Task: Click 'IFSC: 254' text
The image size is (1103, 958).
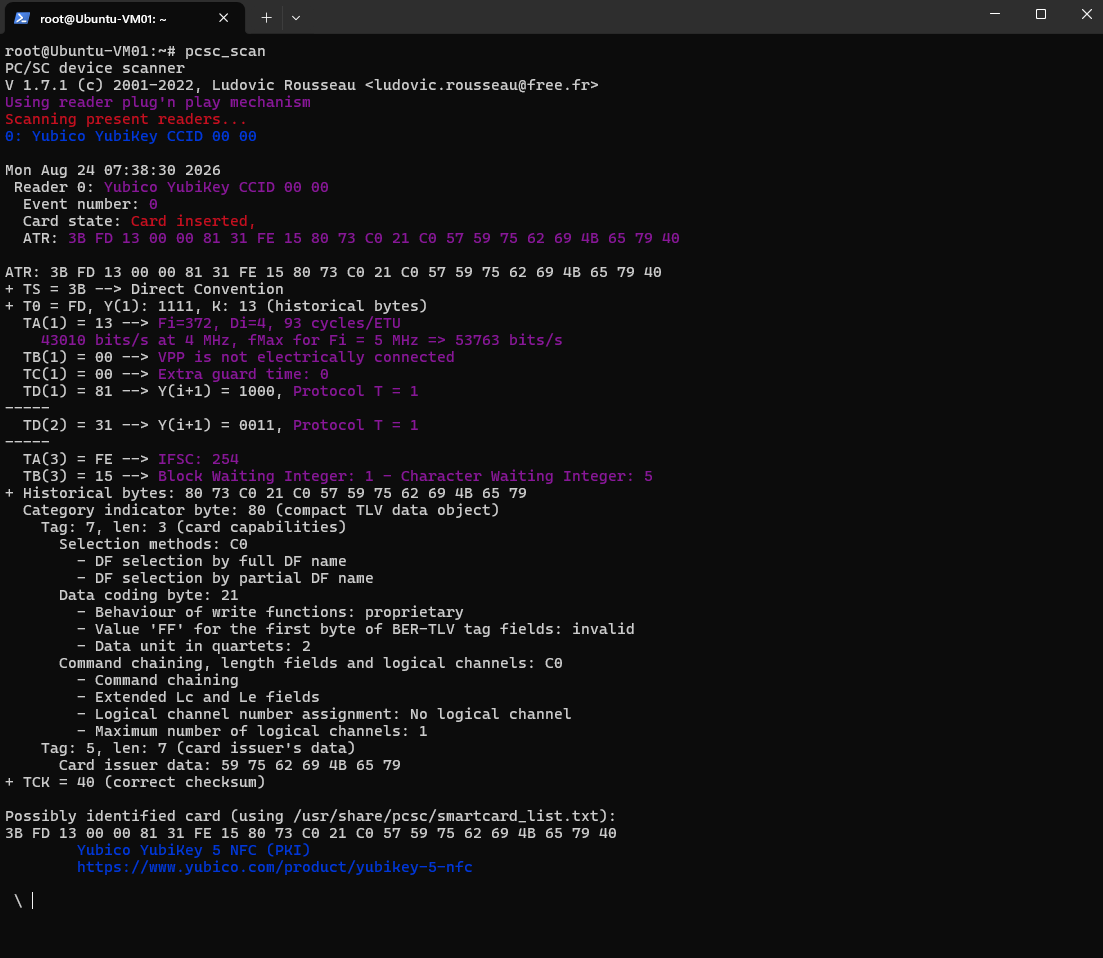Action: [x=198, y=459]
